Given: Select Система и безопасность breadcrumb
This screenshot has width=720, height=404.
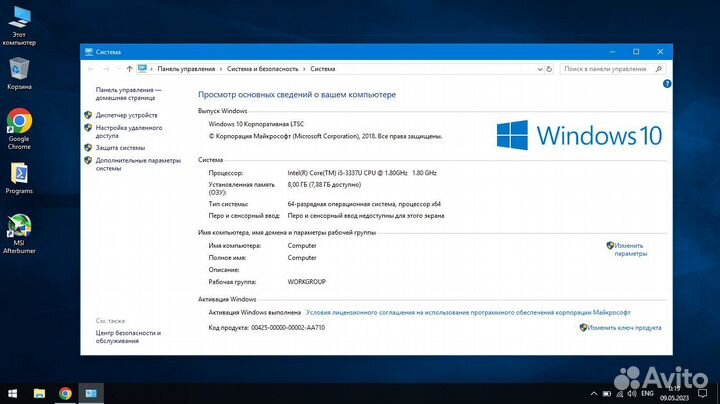Looking at the screenshot, I should (x=262, y=69).
